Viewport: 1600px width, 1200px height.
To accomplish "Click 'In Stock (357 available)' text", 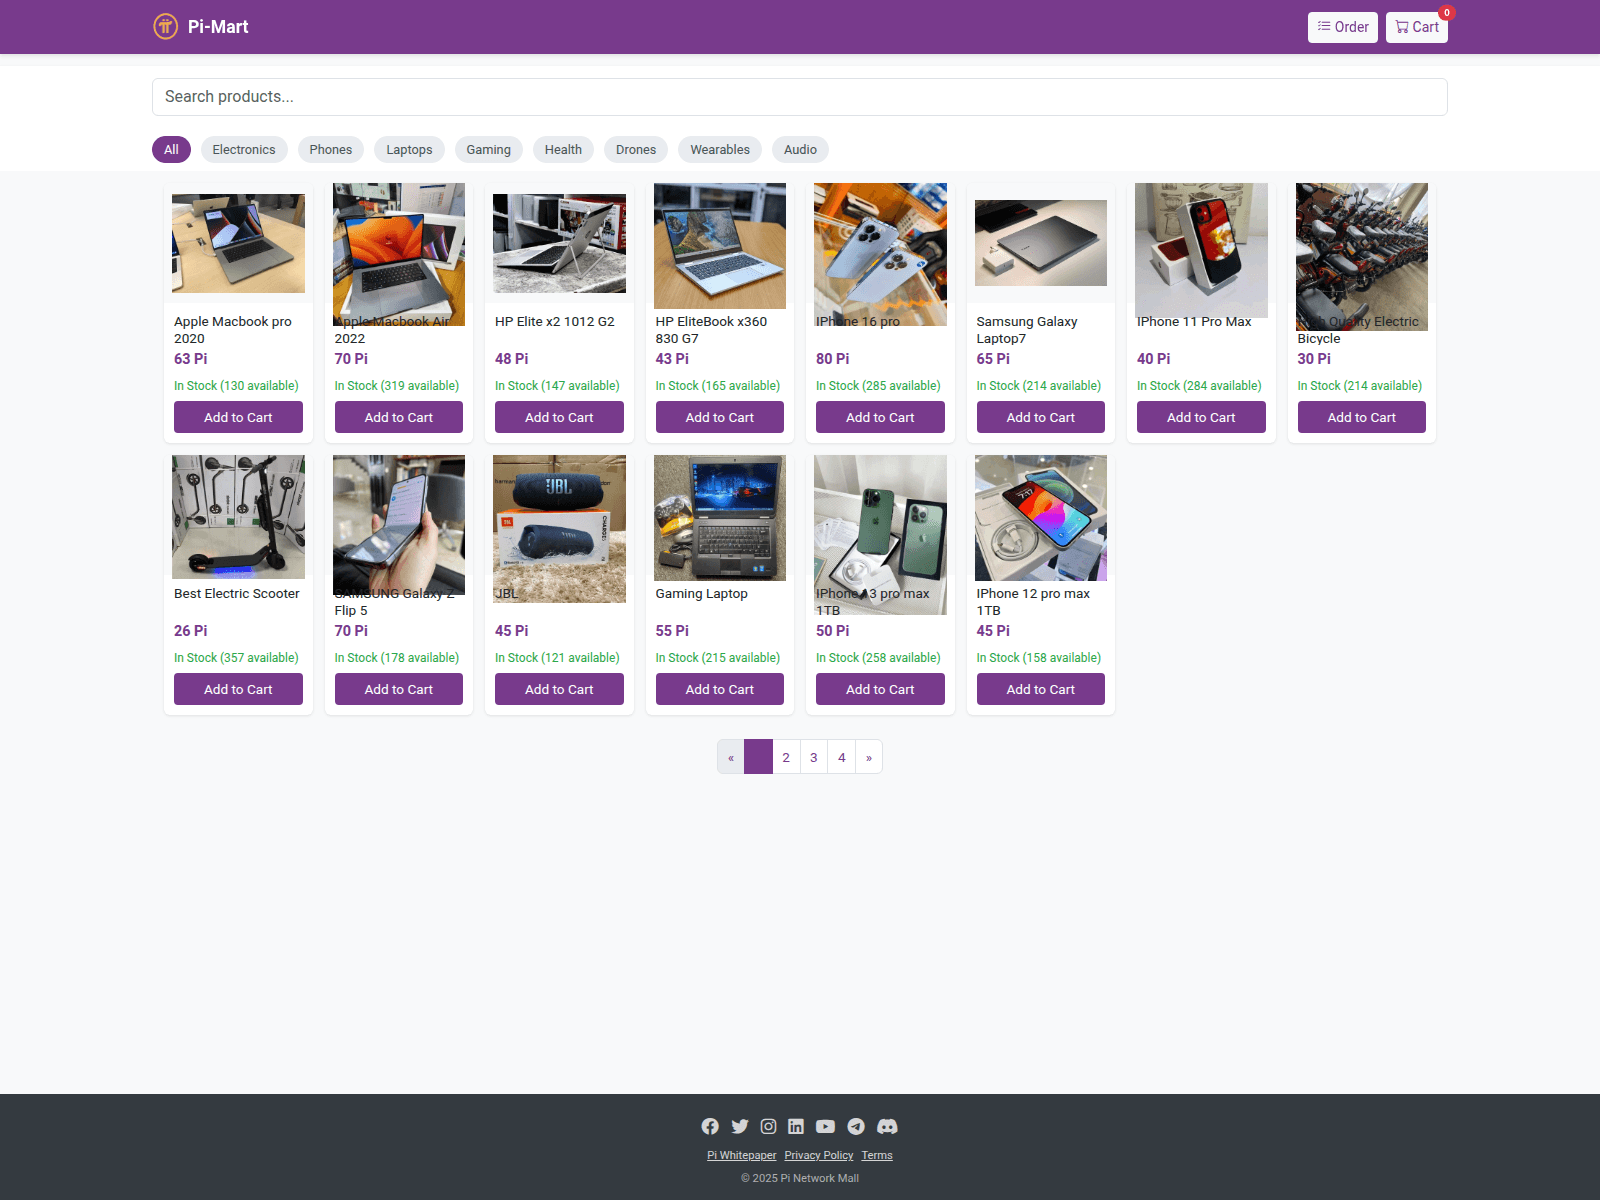I will point(236,658).
